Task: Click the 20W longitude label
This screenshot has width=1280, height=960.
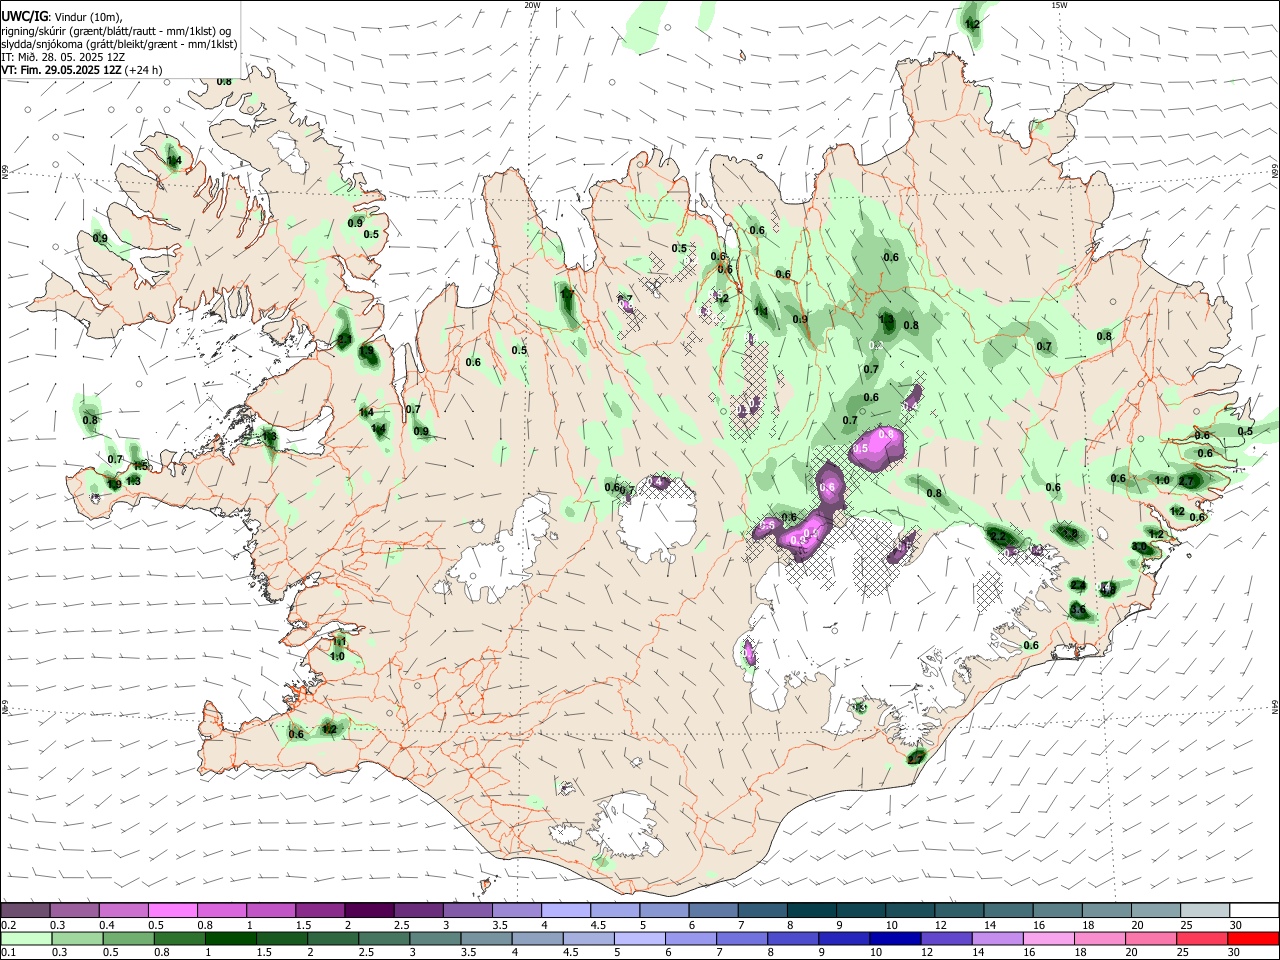Action: click(x=532, y=5)
